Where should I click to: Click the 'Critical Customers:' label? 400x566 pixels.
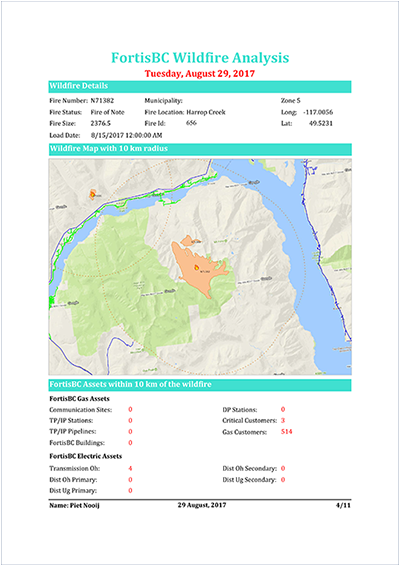(250, 421)
